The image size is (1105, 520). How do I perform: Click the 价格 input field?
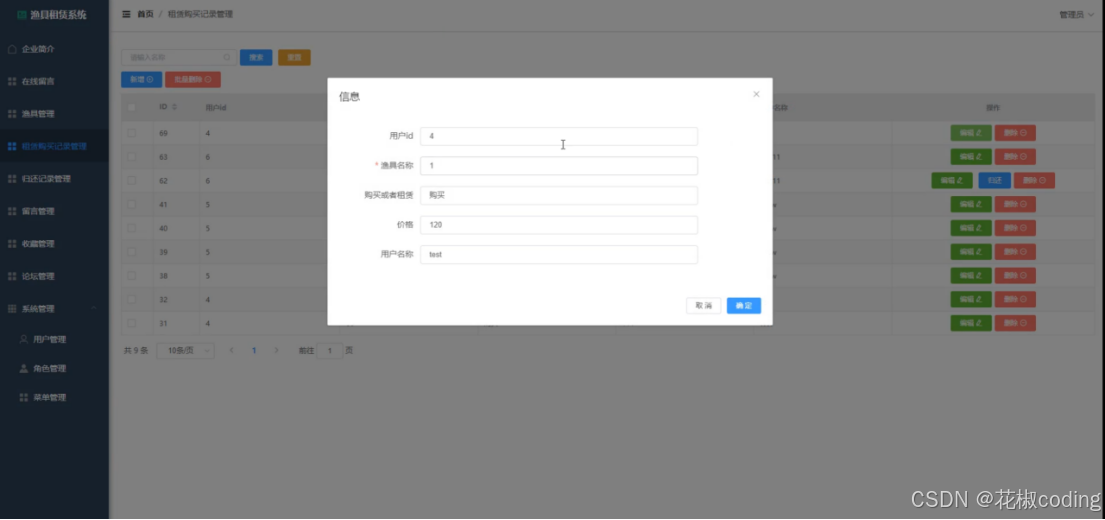[x=559, y=225]
